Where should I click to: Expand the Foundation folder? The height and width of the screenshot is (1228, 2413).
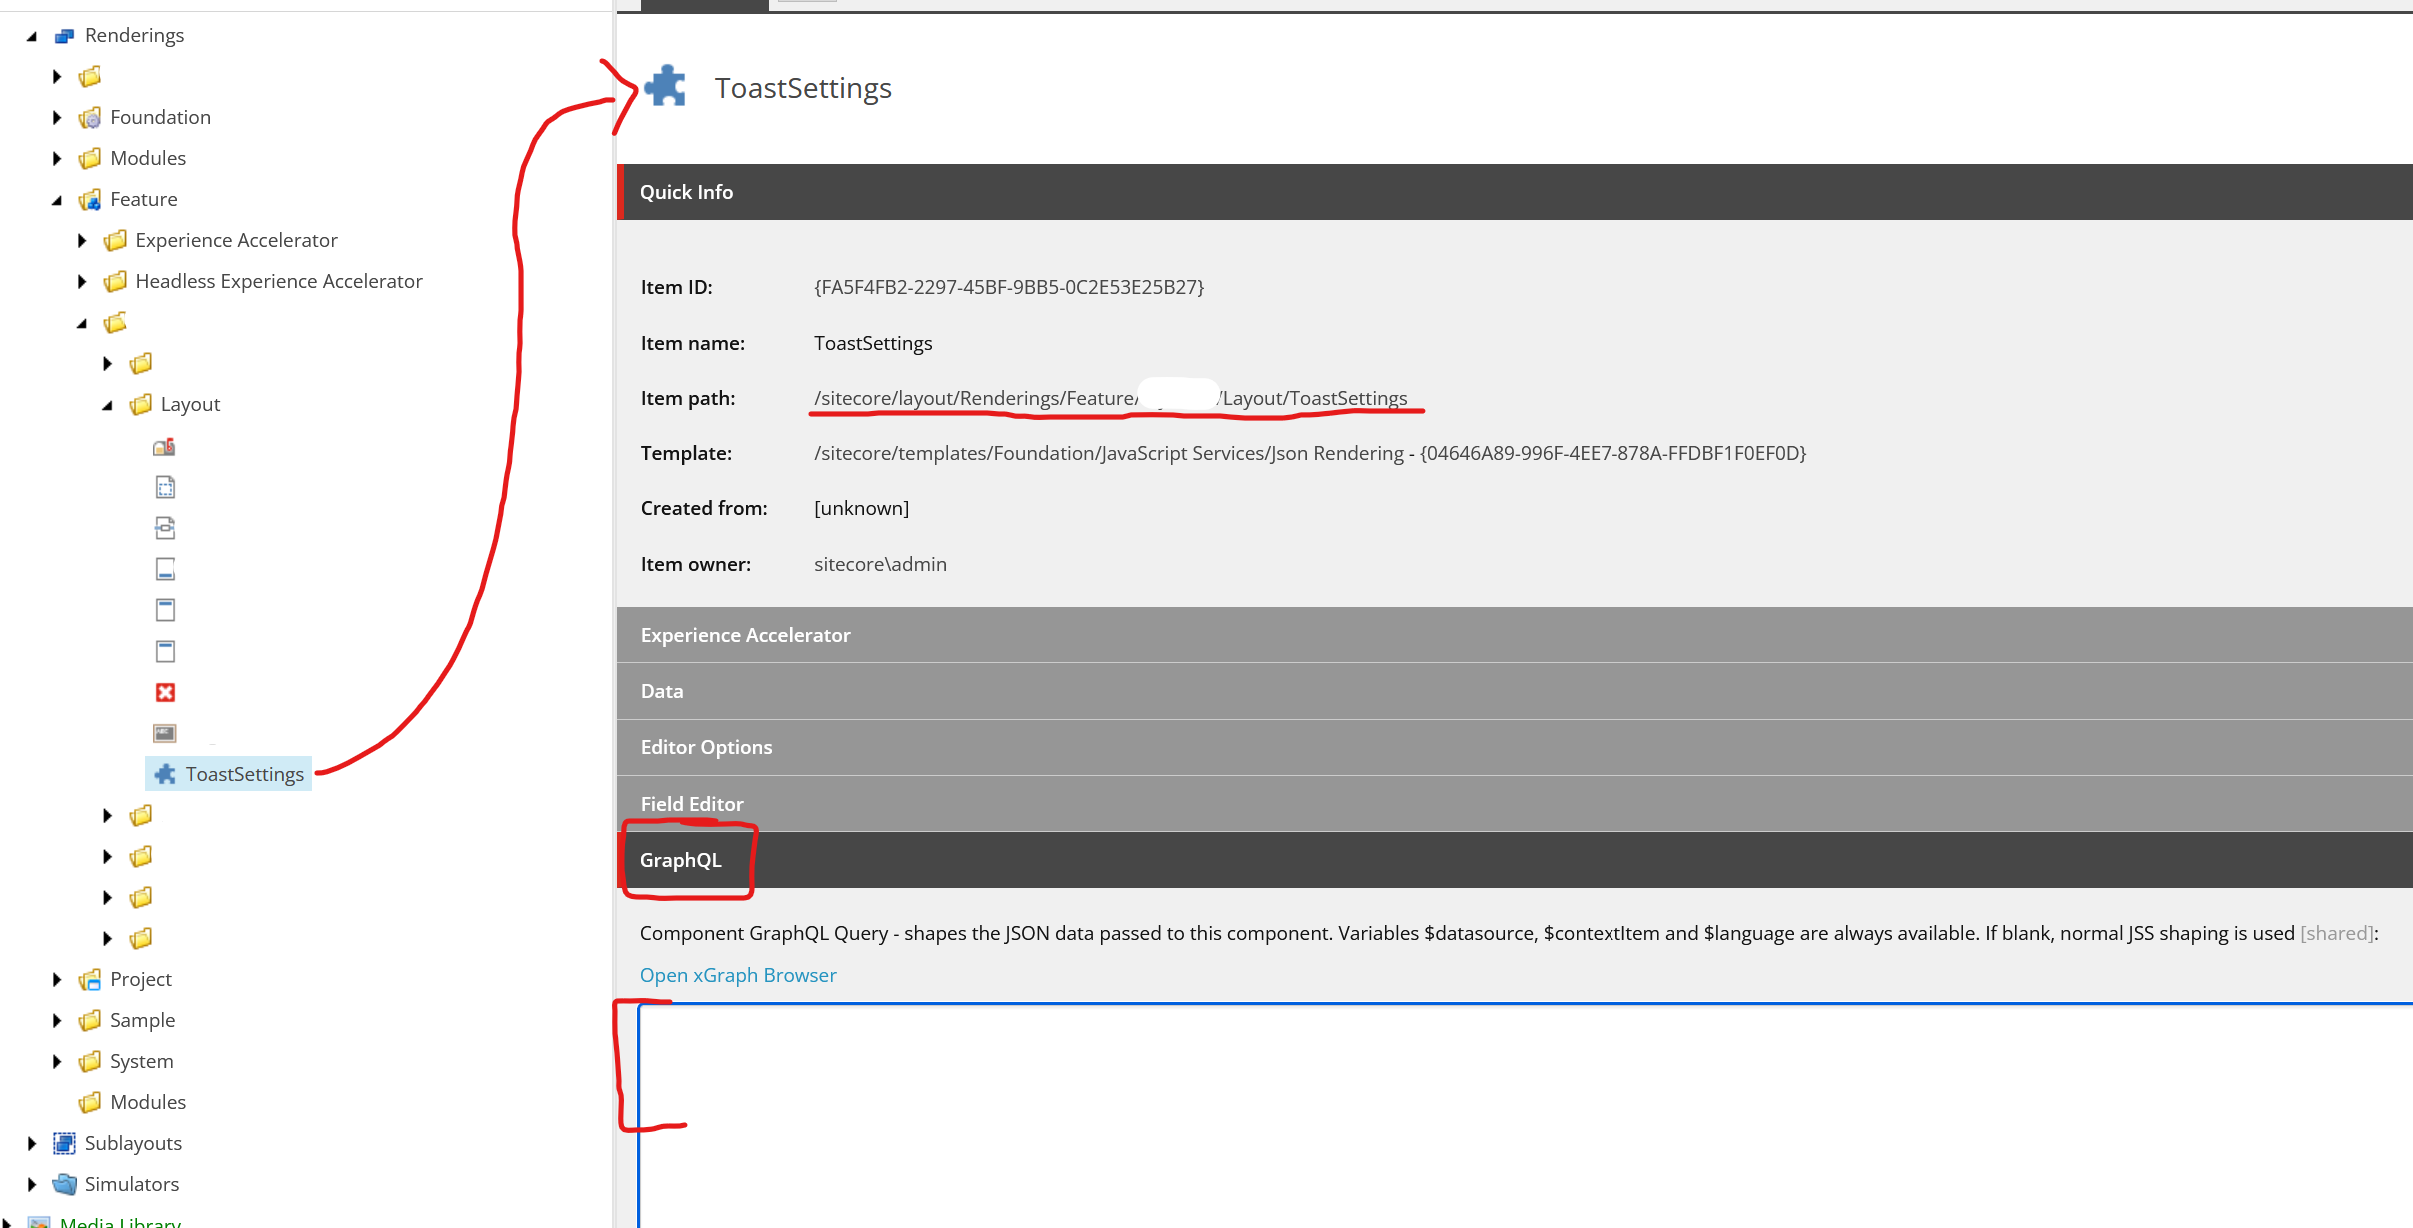click(x=57, y=118)
